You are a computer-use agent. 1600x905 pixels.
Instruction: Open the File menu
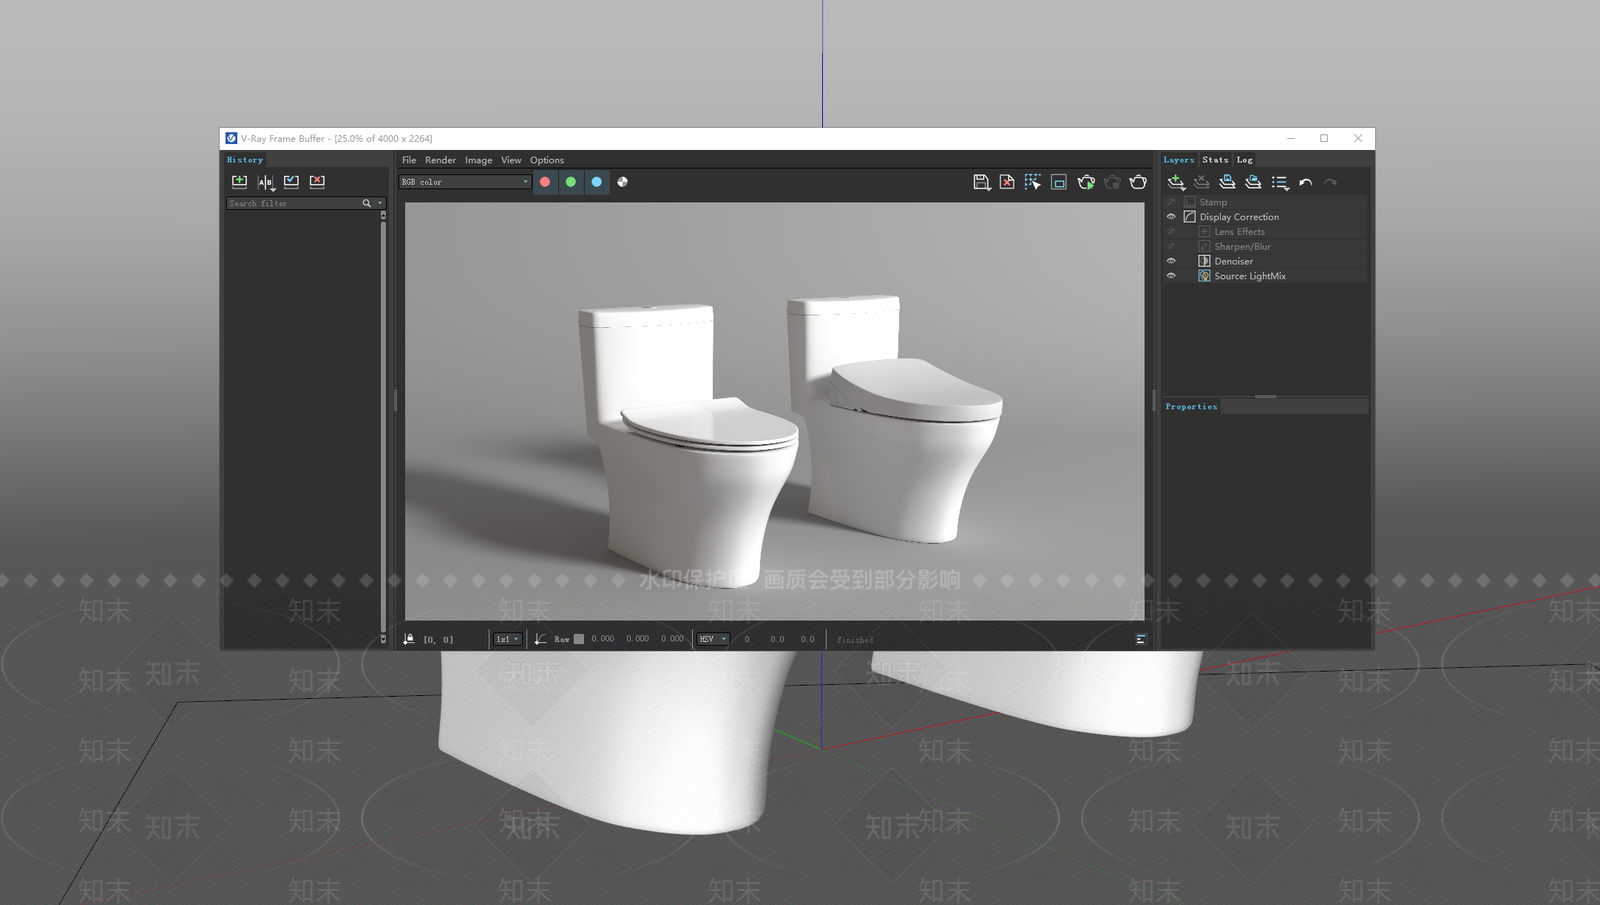pos(409,160)
